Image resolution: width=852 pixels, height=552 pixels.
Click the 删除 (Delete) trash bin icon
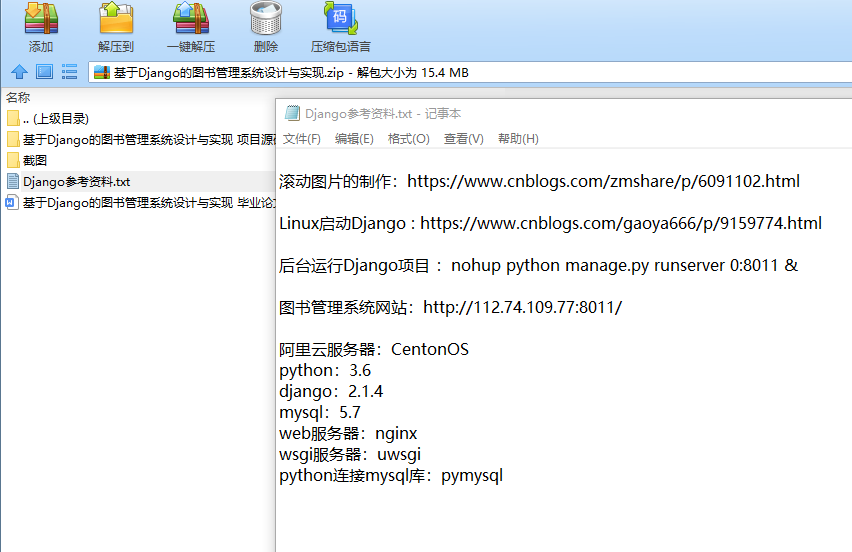coord(266,18)
